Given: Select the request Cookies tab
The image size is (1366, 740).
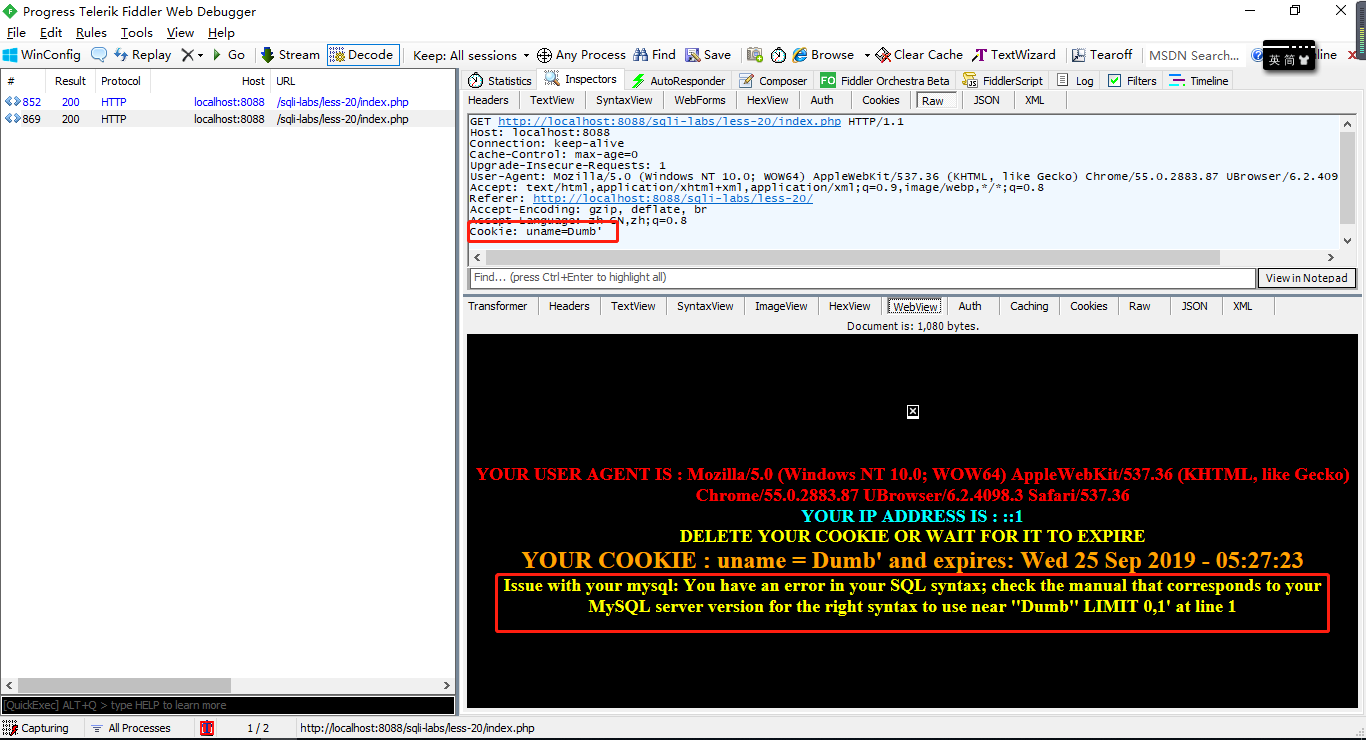Looking at the screenshot, I should pyautogui.click(x=880, y=100).
